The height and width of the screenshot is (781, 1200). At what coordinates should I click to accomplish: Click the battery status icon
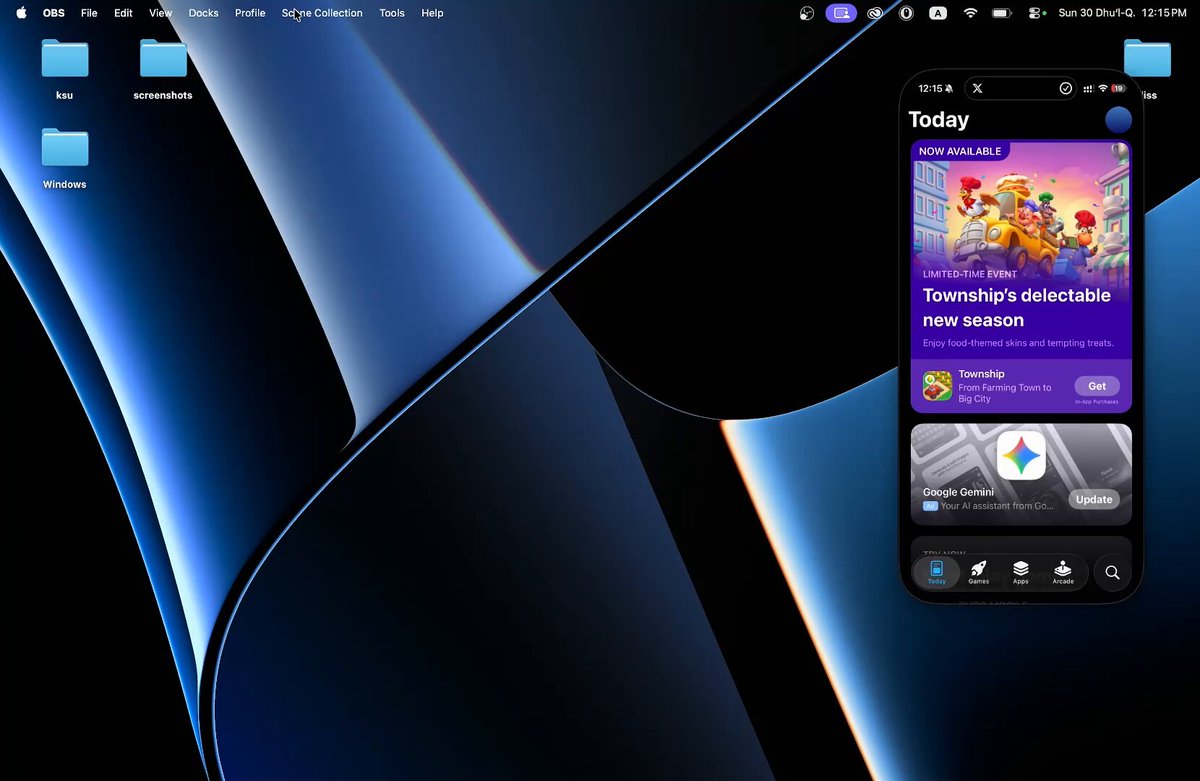pos(1001,13)
